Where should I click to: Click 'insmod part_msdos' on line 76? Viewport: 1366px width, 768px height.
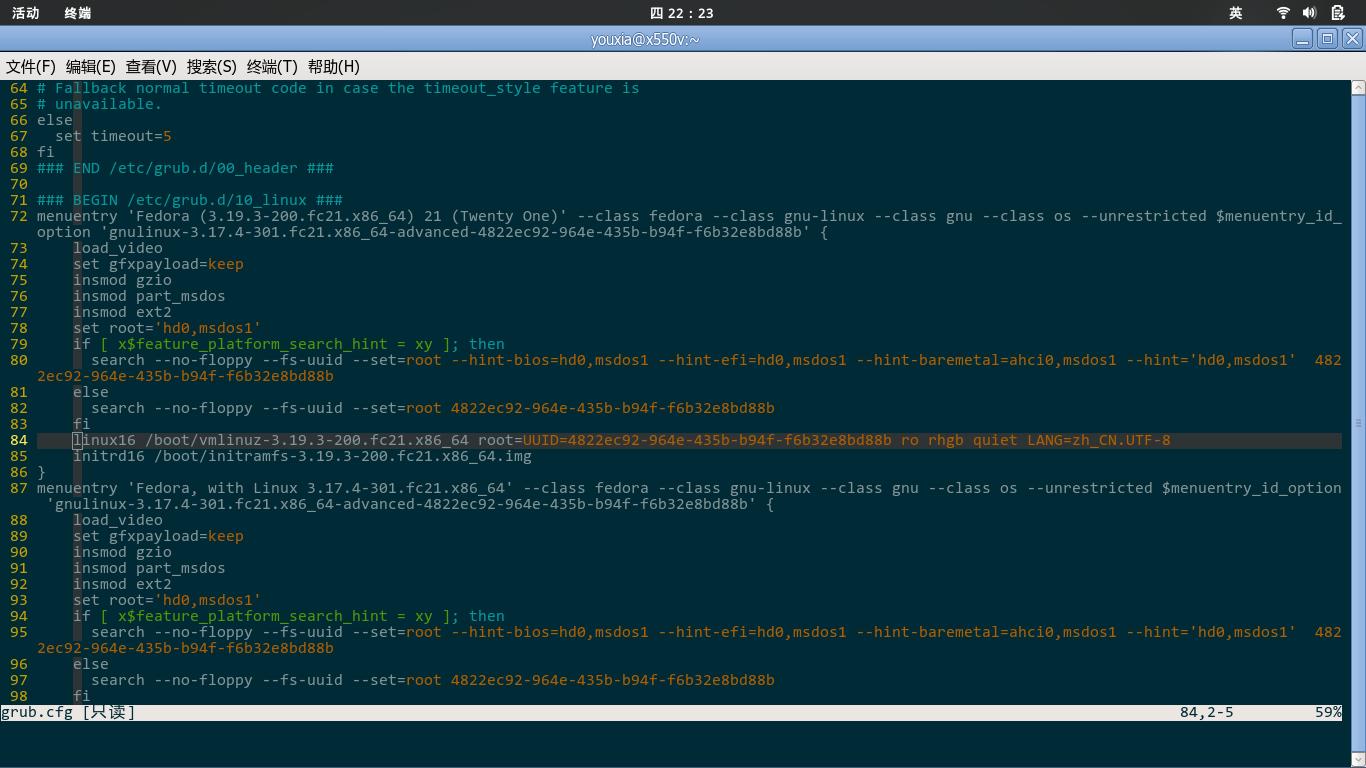point(149,296)
